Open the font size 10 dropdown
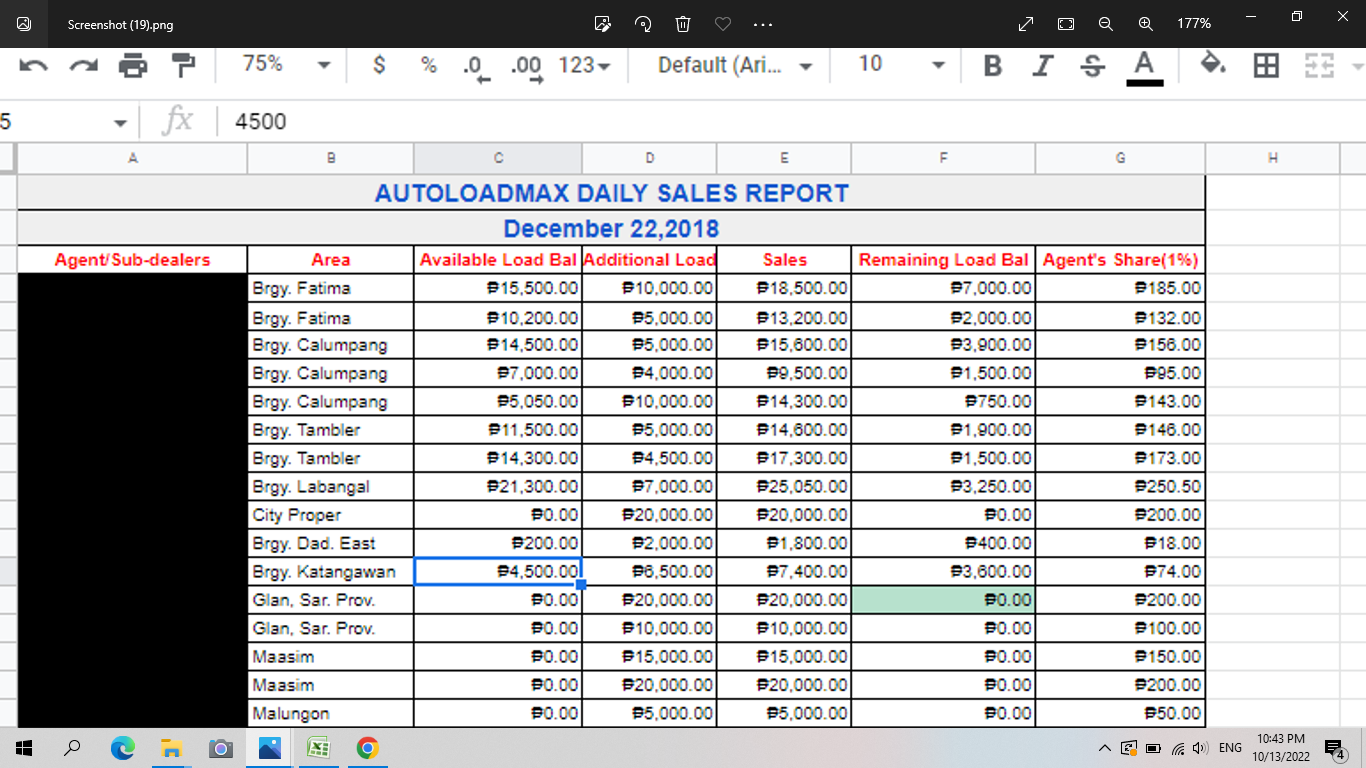The image size is (1366, 768). [x=901, y=65]
